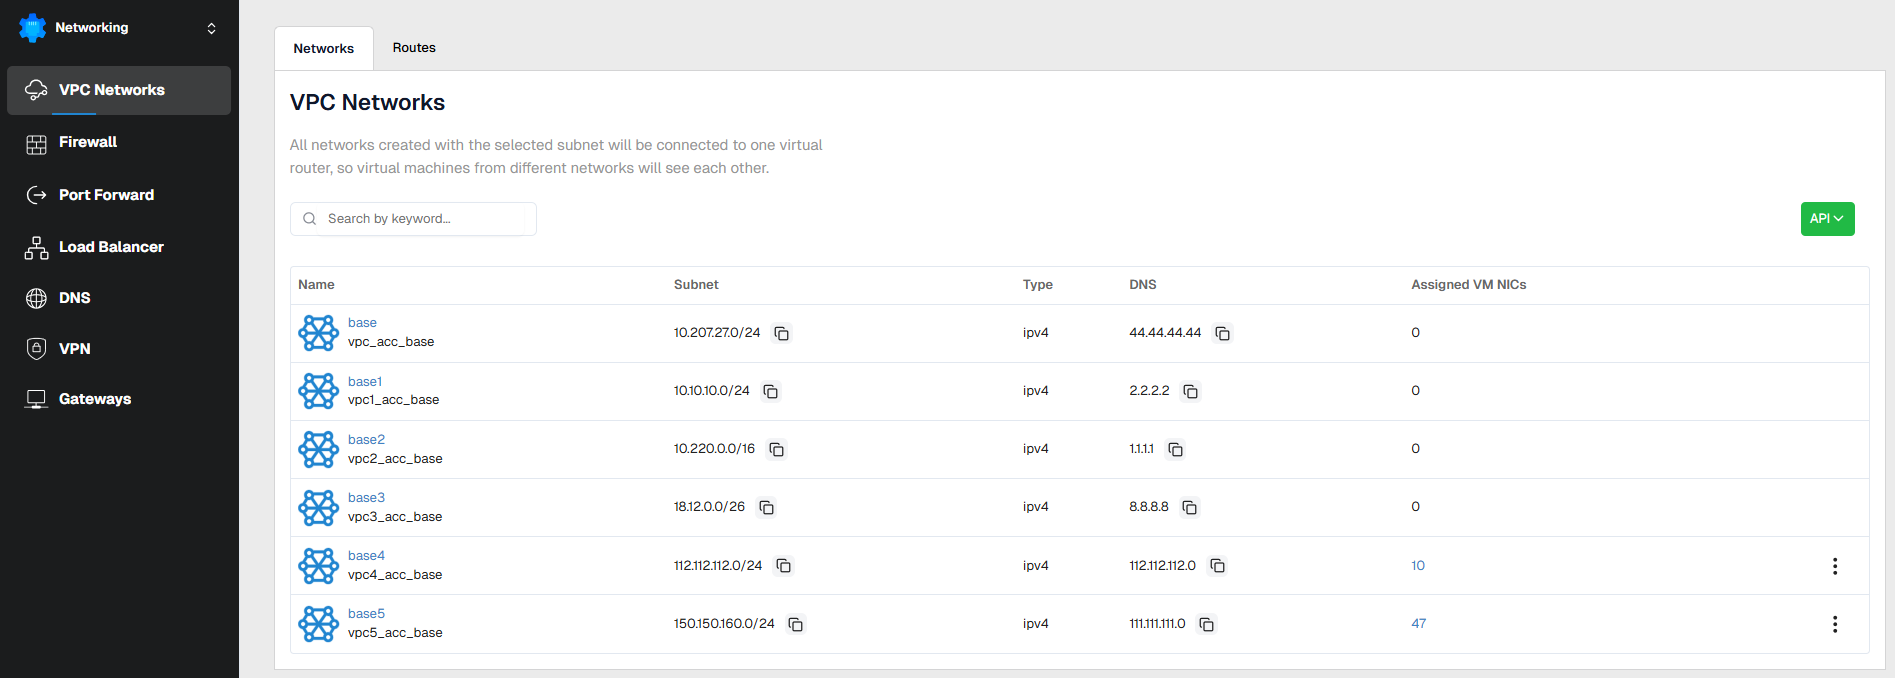Open the base2 network link
1895x678 pixels.
366,440
